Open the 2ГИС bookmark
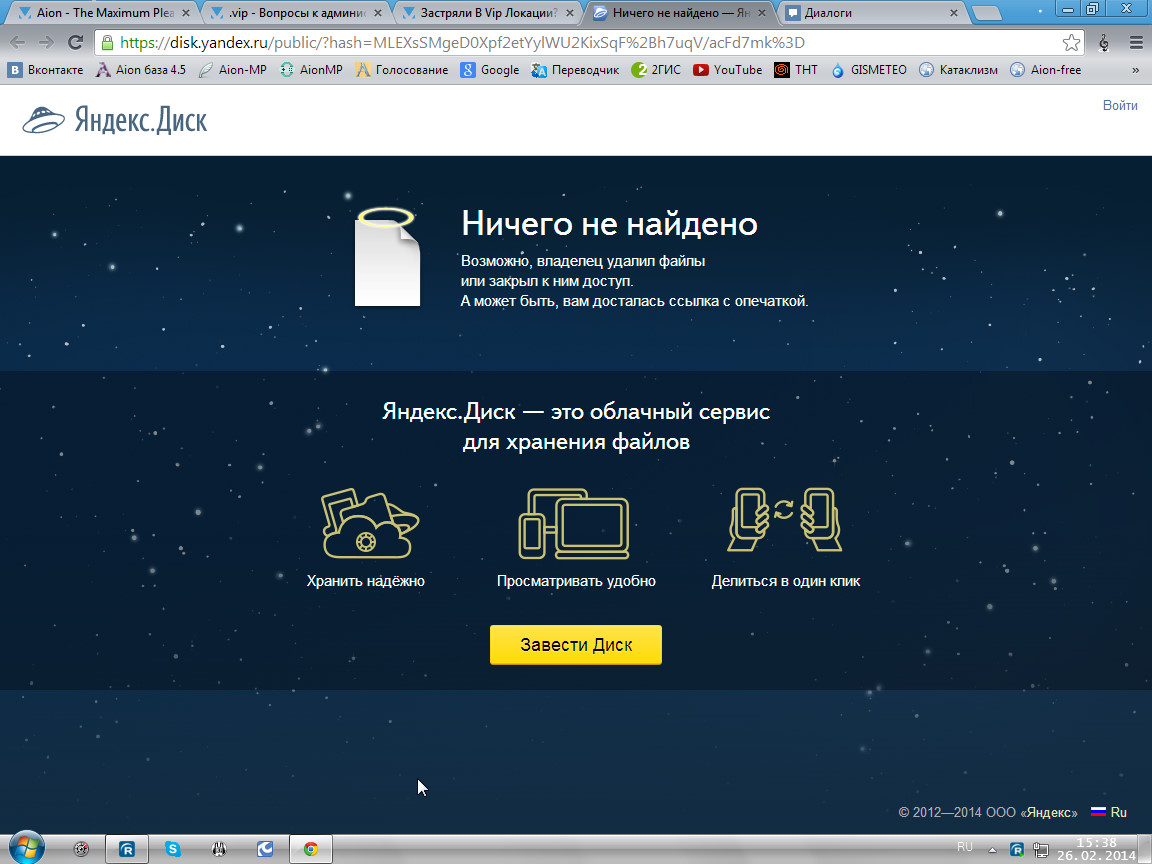The width and height of the screenshot is (1152, 864). click(656, 70)
